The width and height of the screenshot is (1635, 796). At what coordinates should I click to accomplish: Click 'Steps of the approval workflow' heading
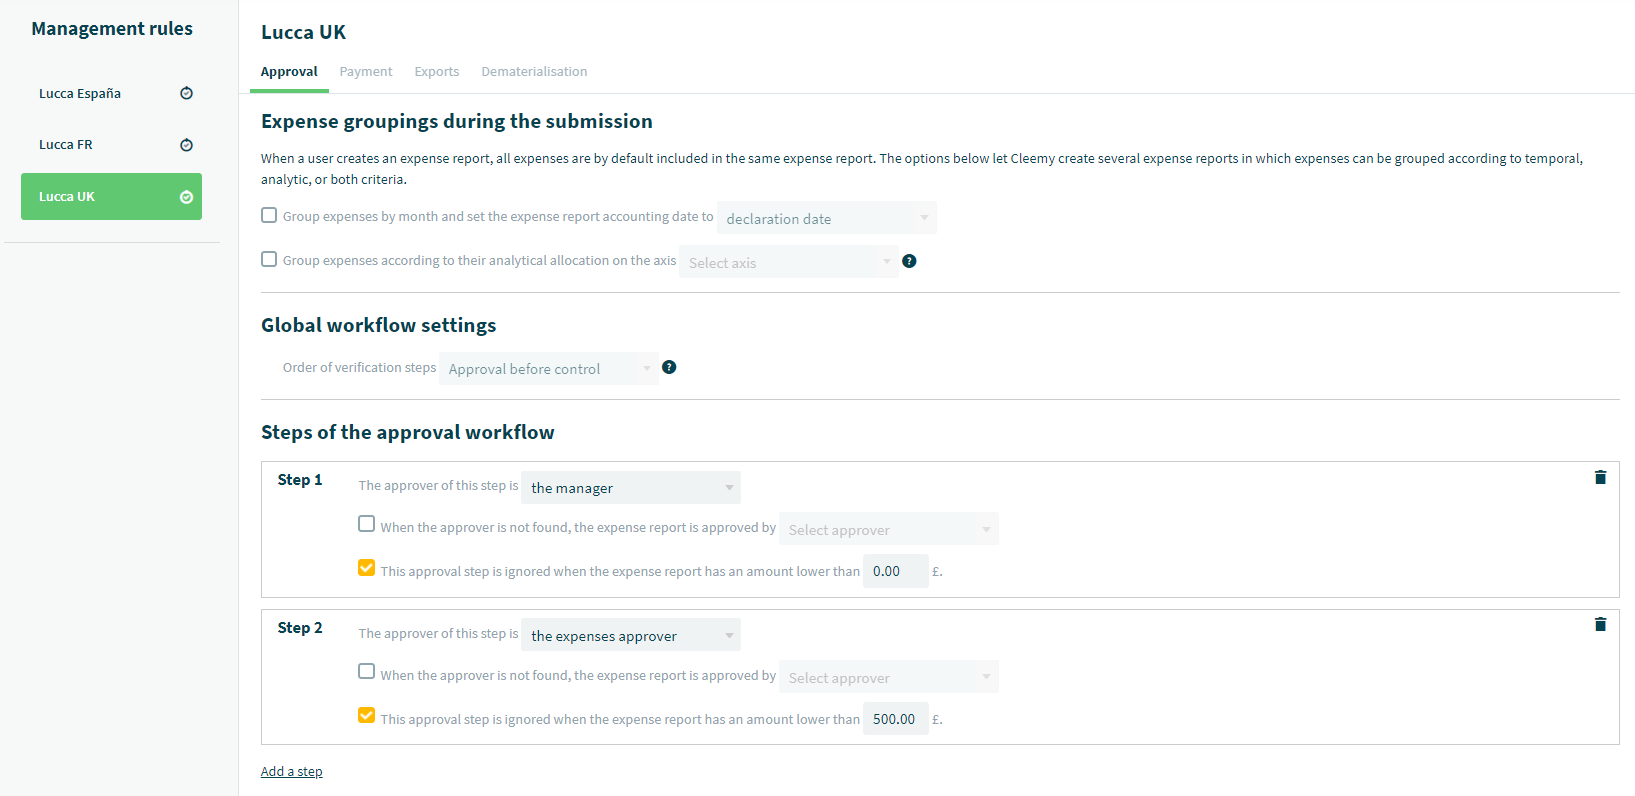pos(408,432)
